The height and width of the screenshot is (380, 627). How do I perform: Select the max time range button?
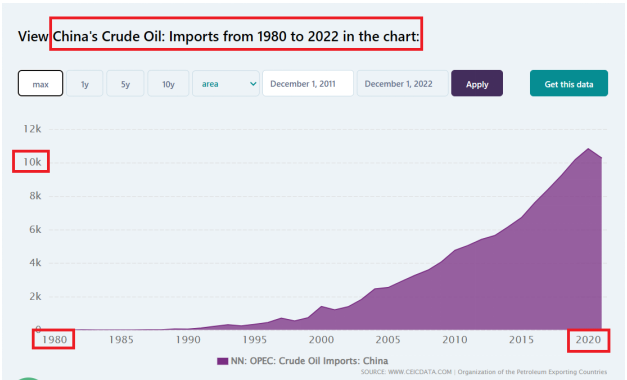click(40, 83)
